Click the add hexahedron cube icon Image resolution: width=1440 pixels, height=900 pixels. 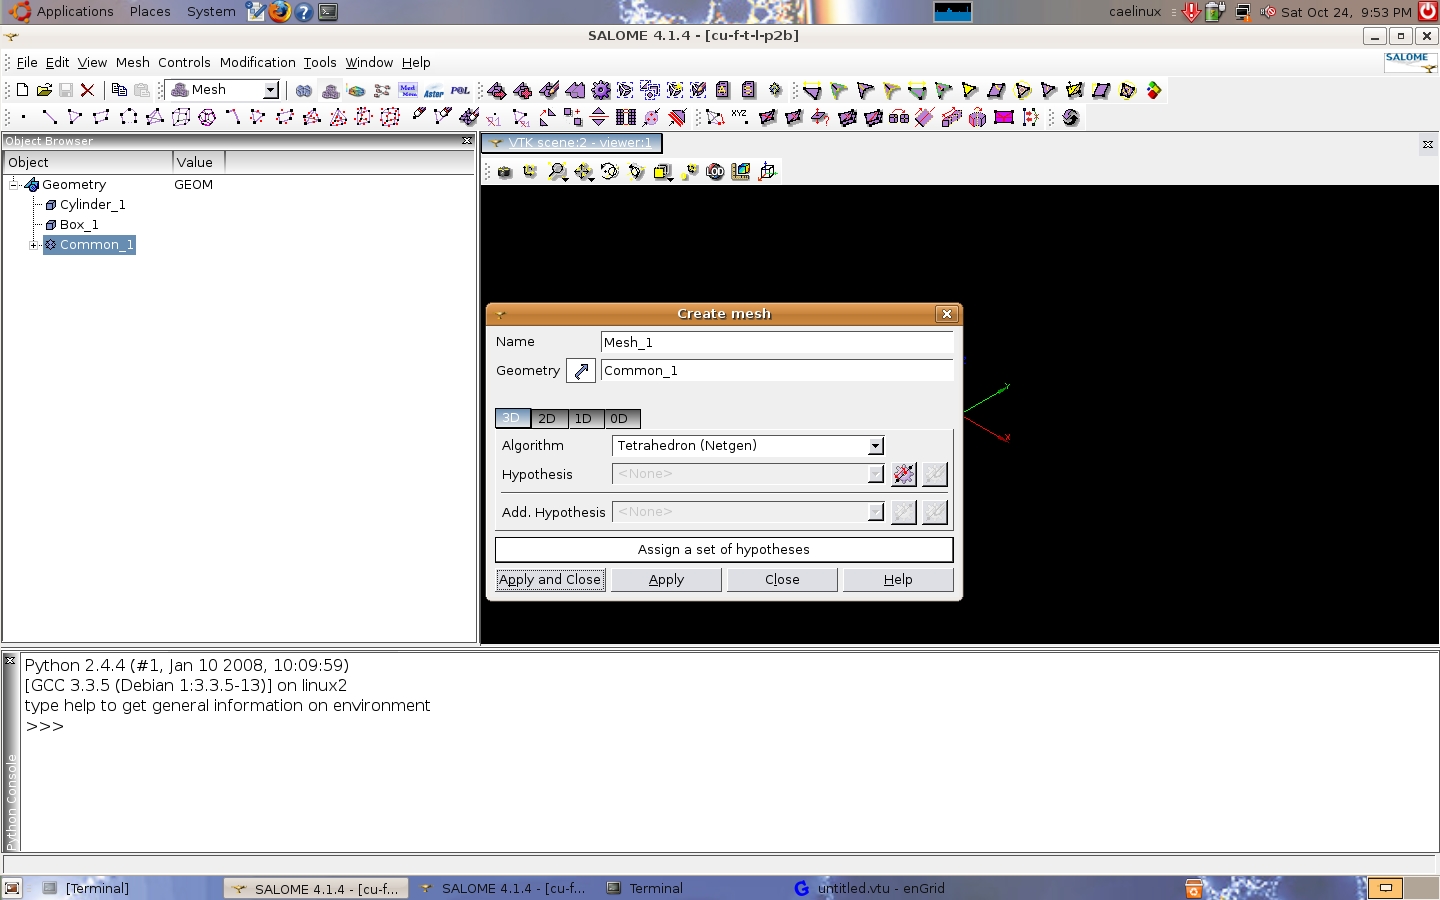point(181,117)
